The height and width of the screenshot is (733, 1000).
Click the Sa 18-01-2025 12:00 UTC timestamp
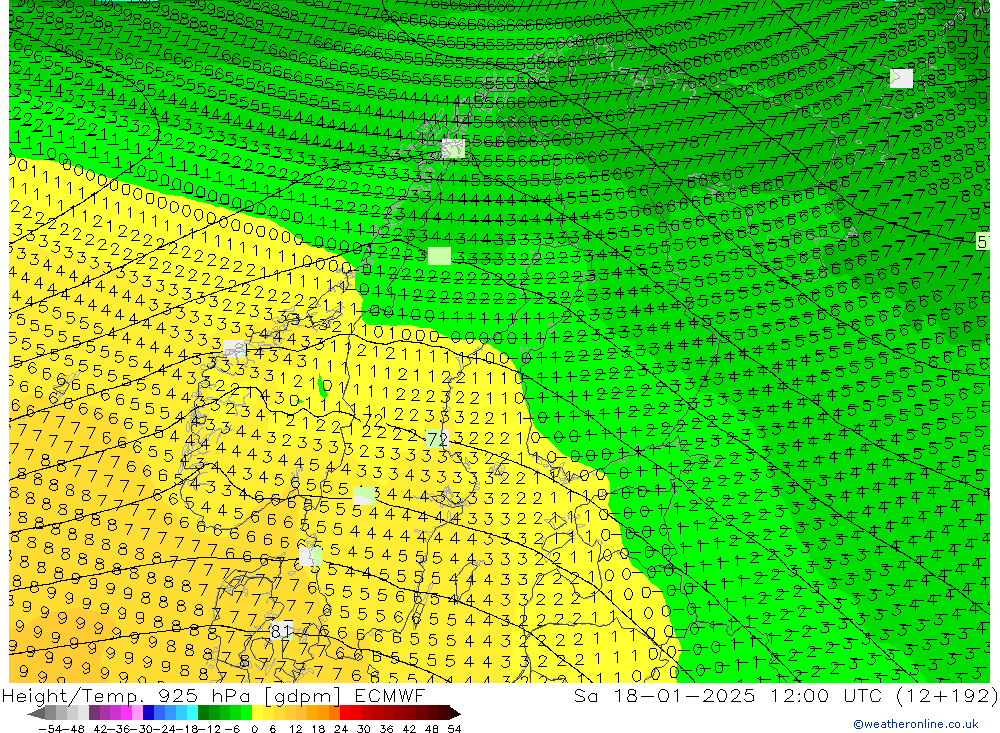coord(785,695)
